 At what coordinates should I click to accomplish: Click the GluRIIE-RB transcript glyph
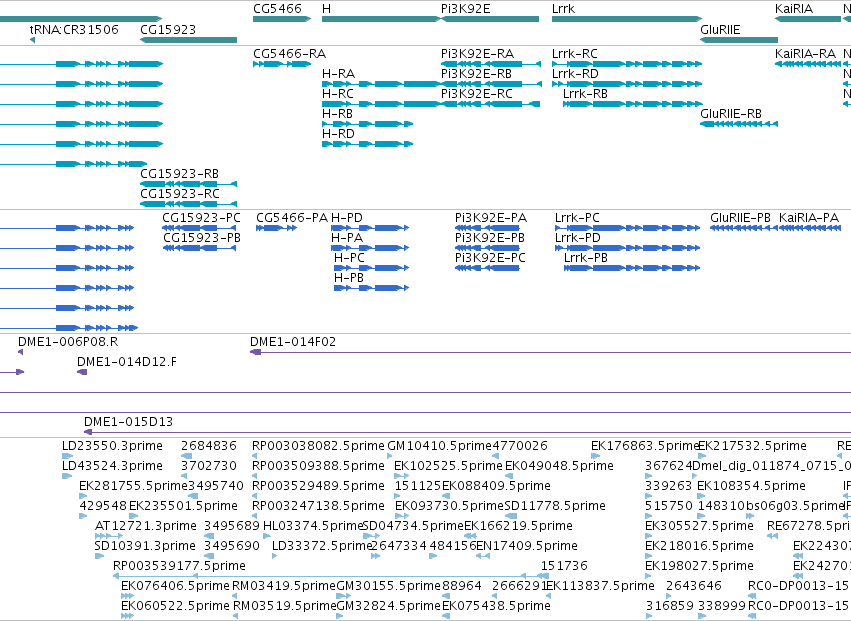tap(739, 124)
